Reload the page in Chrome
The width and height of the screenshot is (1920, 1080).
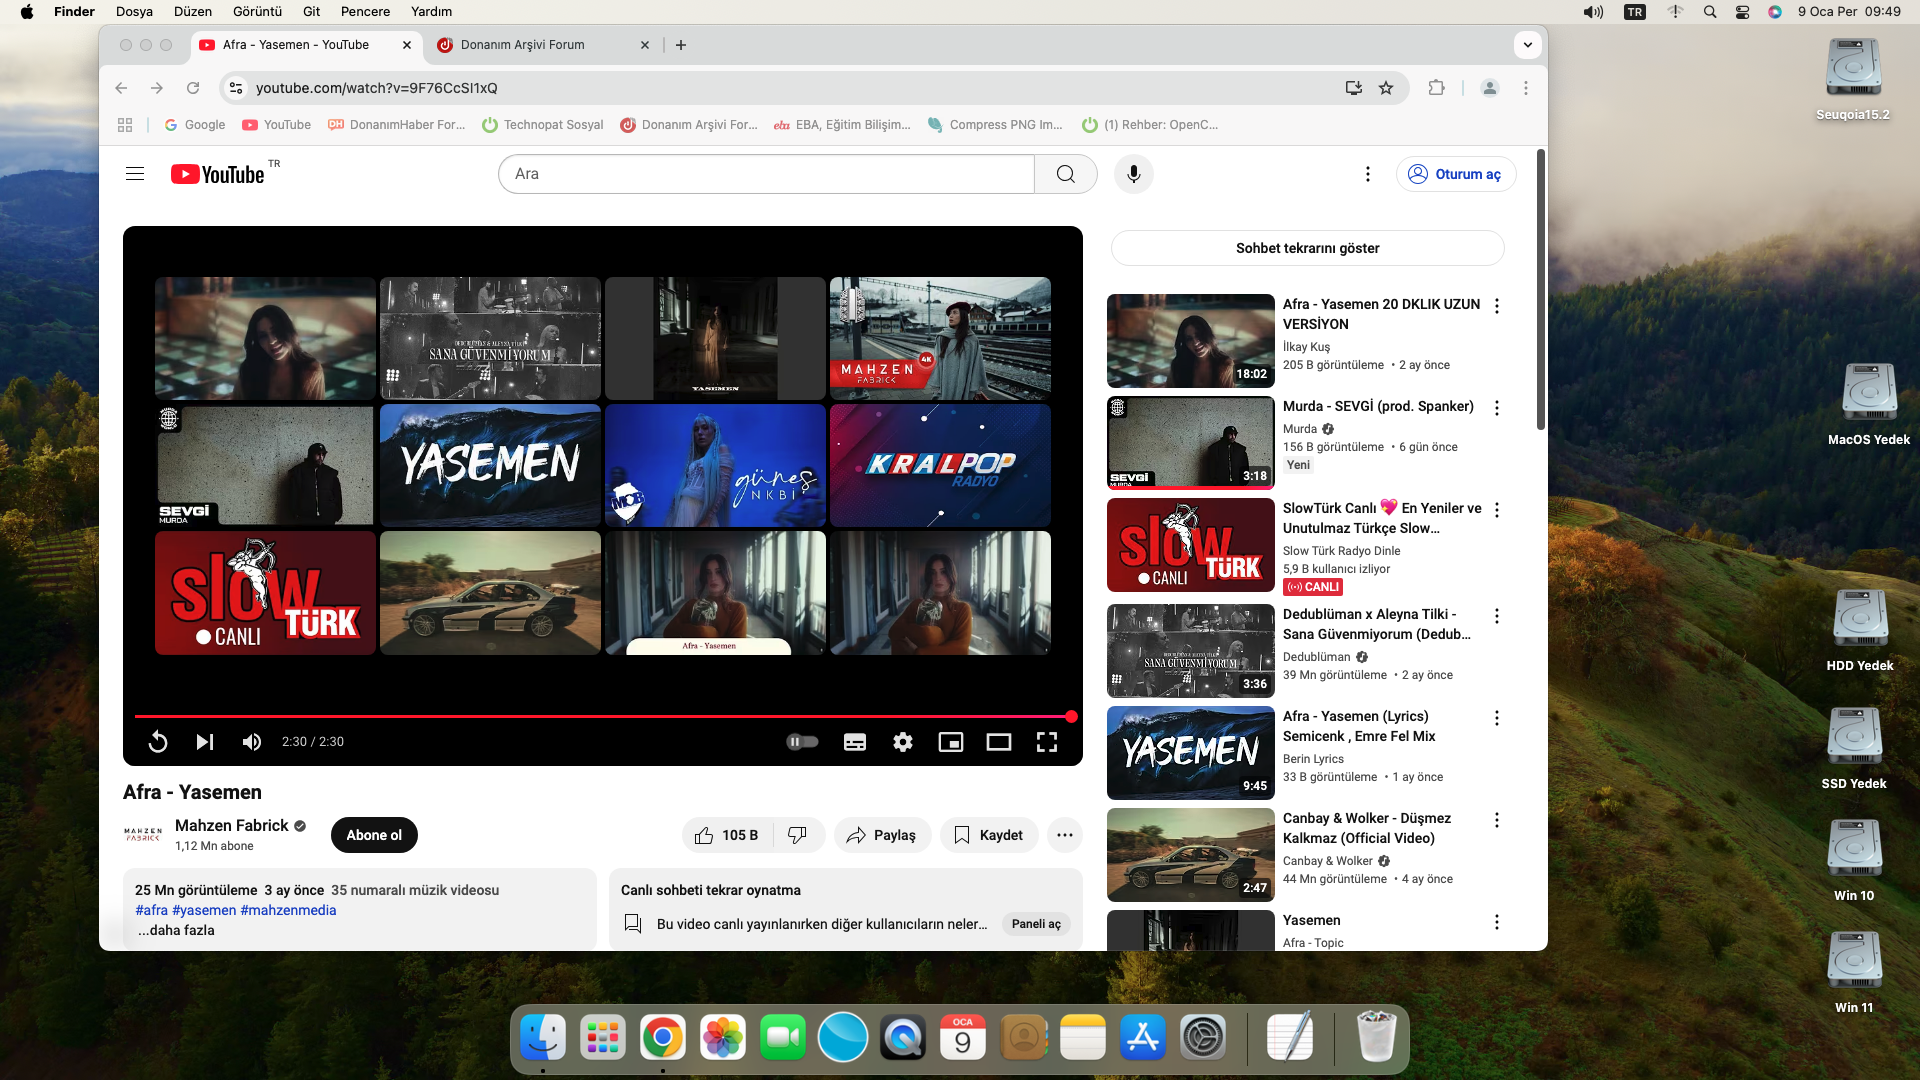point(193,88)
